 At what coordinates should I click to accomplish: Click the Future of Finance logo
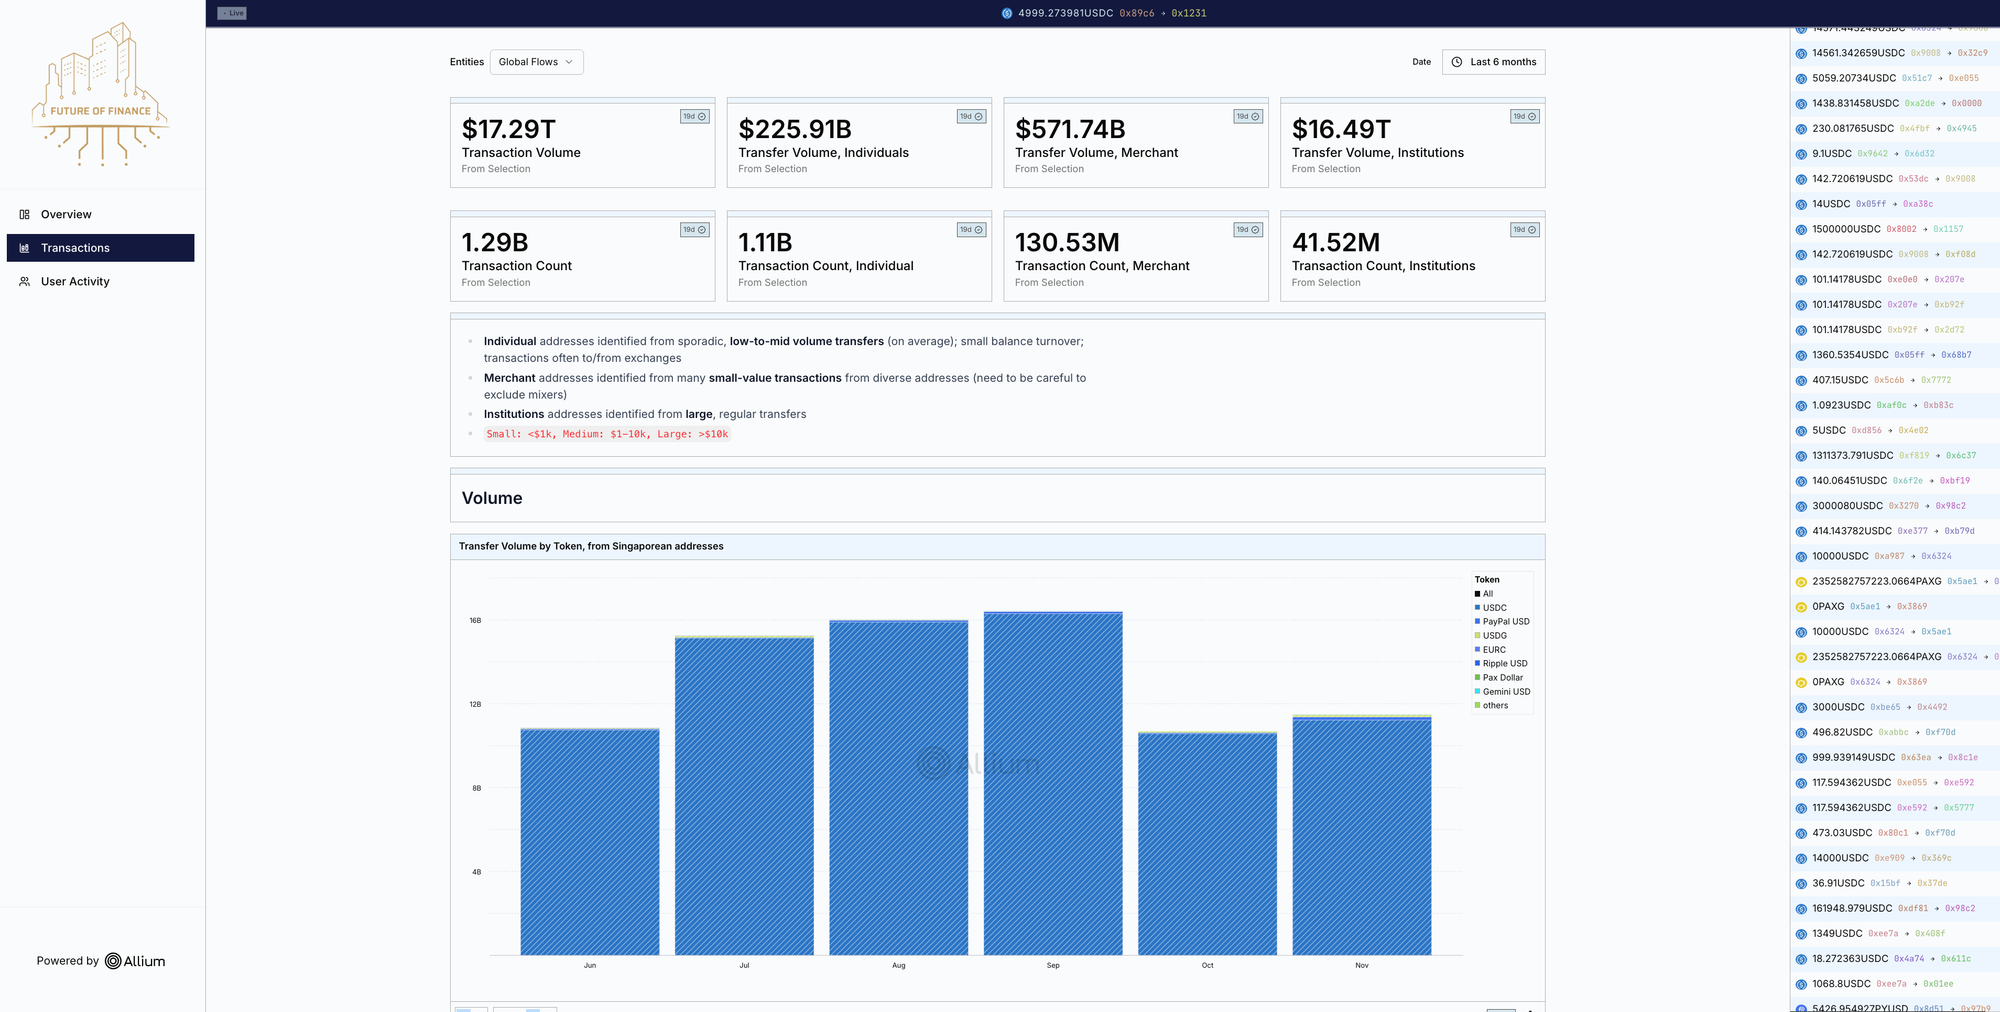(x=101, y=95)
